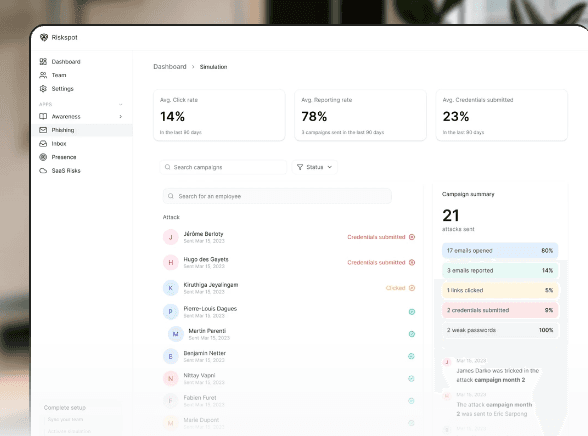Click the Hugo des Gayets name

(x=206, y=259)
